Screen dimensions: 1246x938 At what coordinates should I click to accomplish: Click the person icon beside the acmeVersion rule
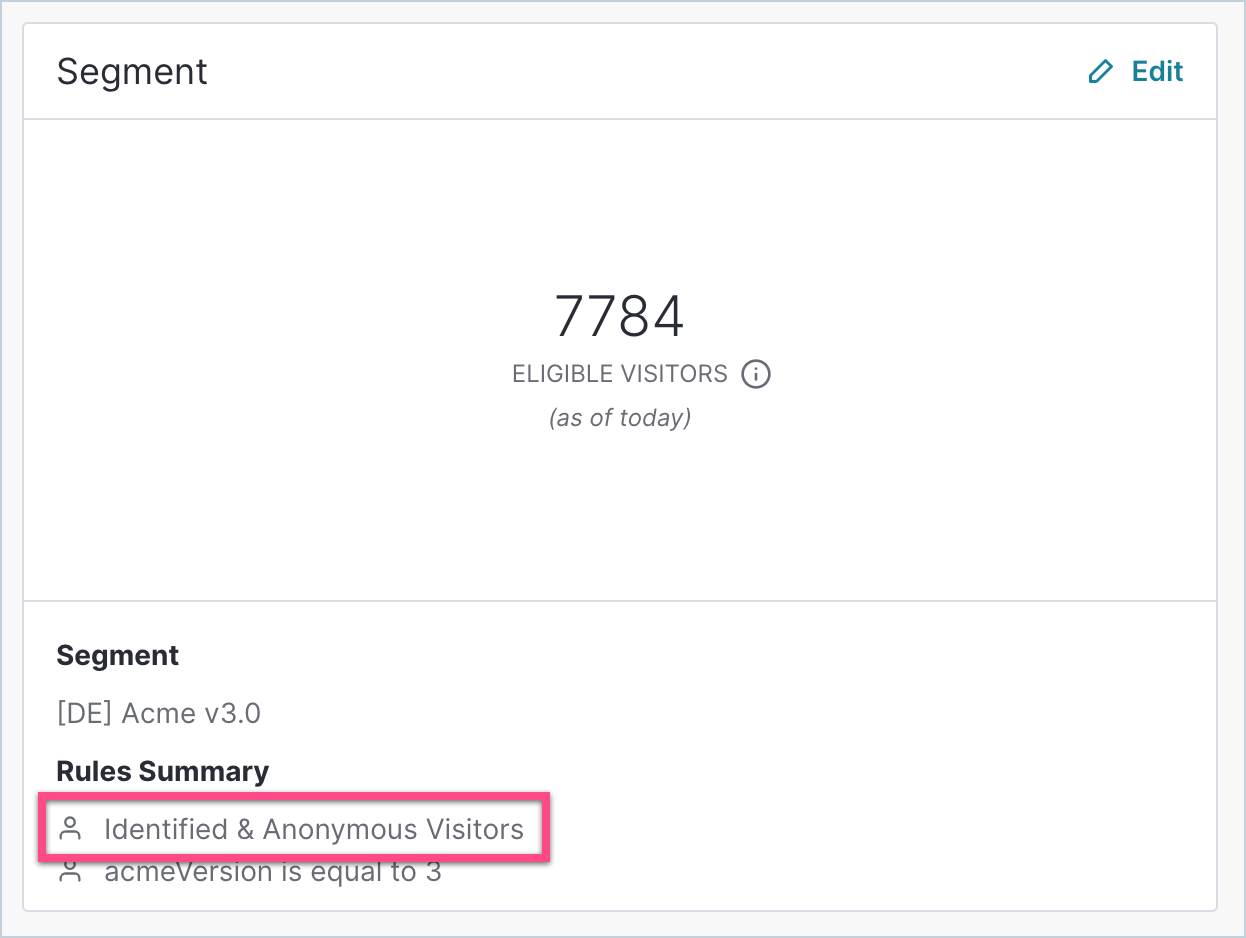(x=70, y=872)
